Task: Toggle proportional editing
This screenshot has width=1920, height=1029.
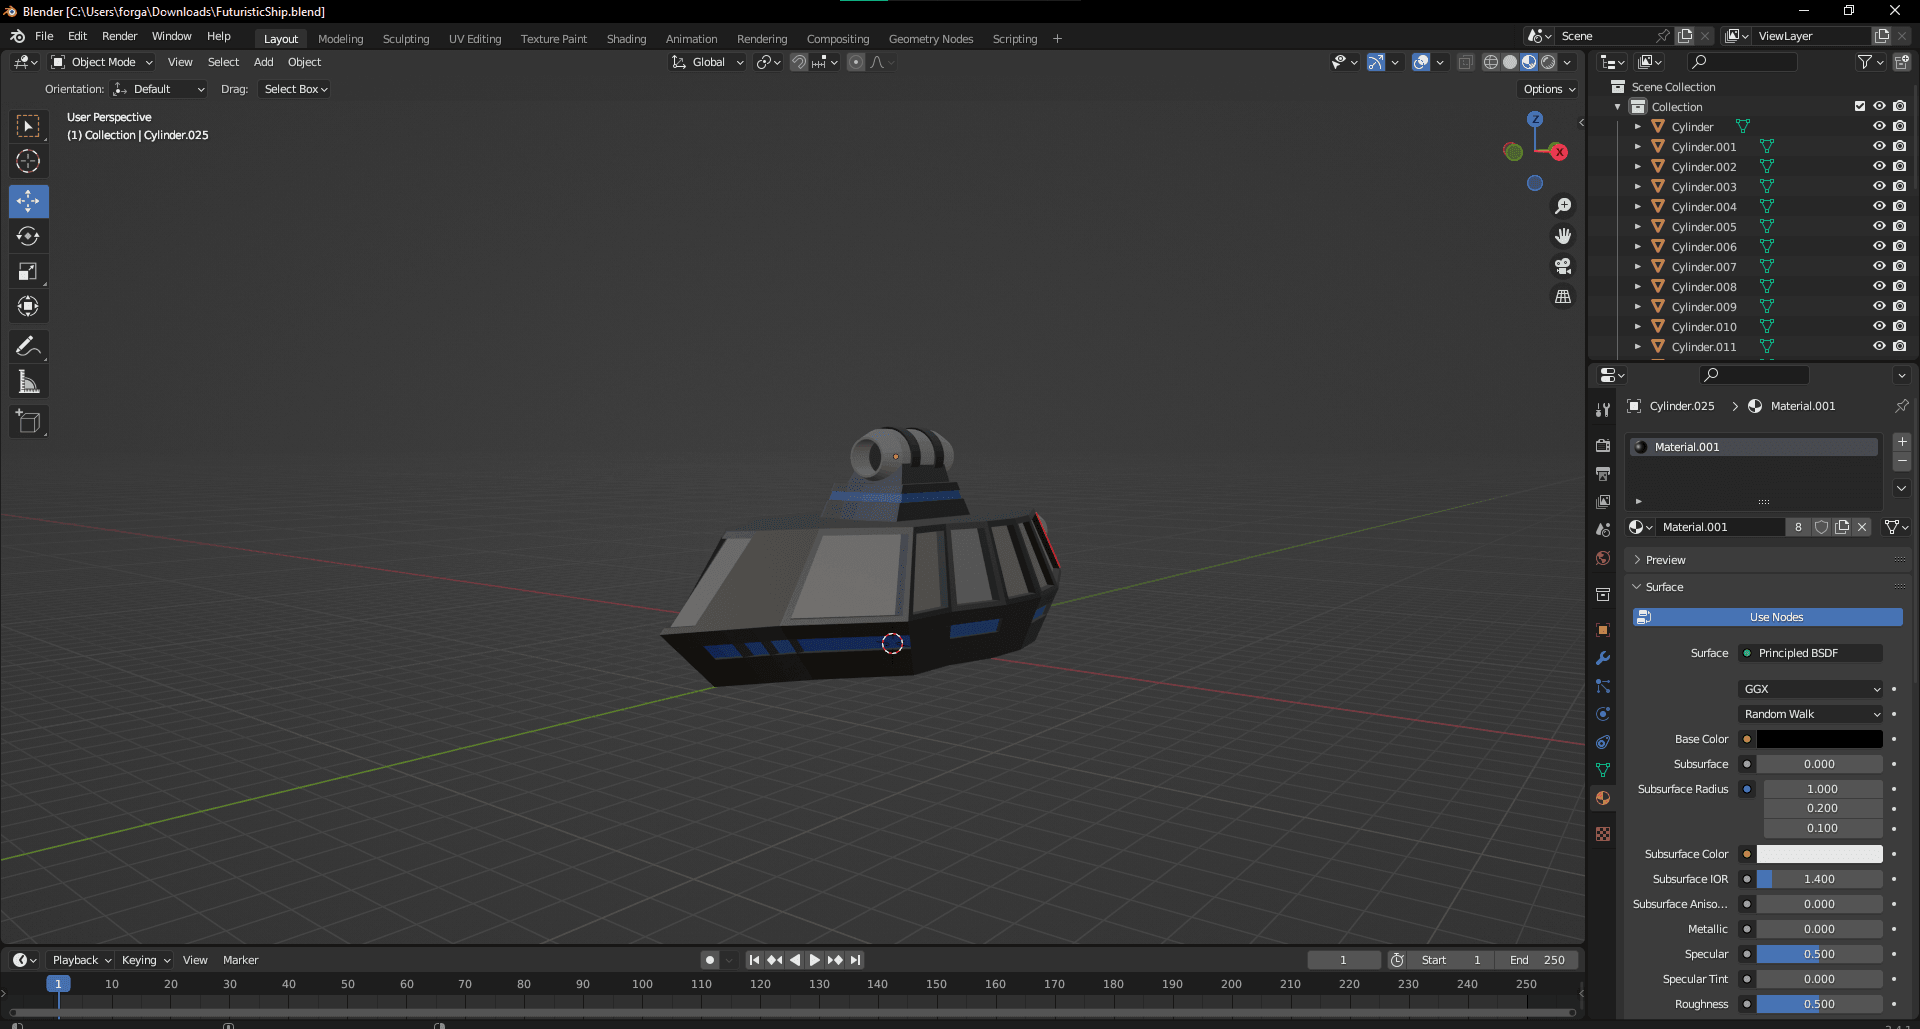Action: [x=856, y=62]
